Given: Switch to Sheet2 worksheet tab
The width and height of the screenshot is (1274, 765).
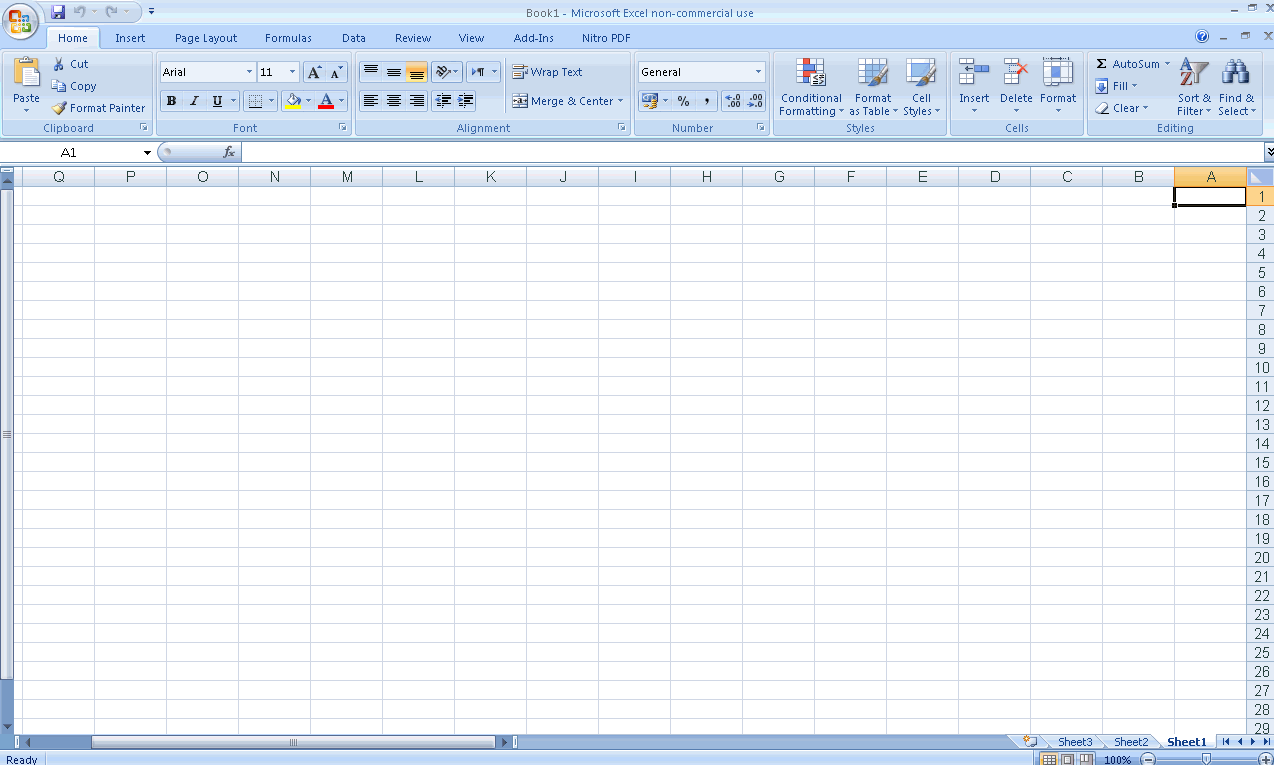Looking at the screenshot, I should pyautogui.click(x=1130, y=742).
